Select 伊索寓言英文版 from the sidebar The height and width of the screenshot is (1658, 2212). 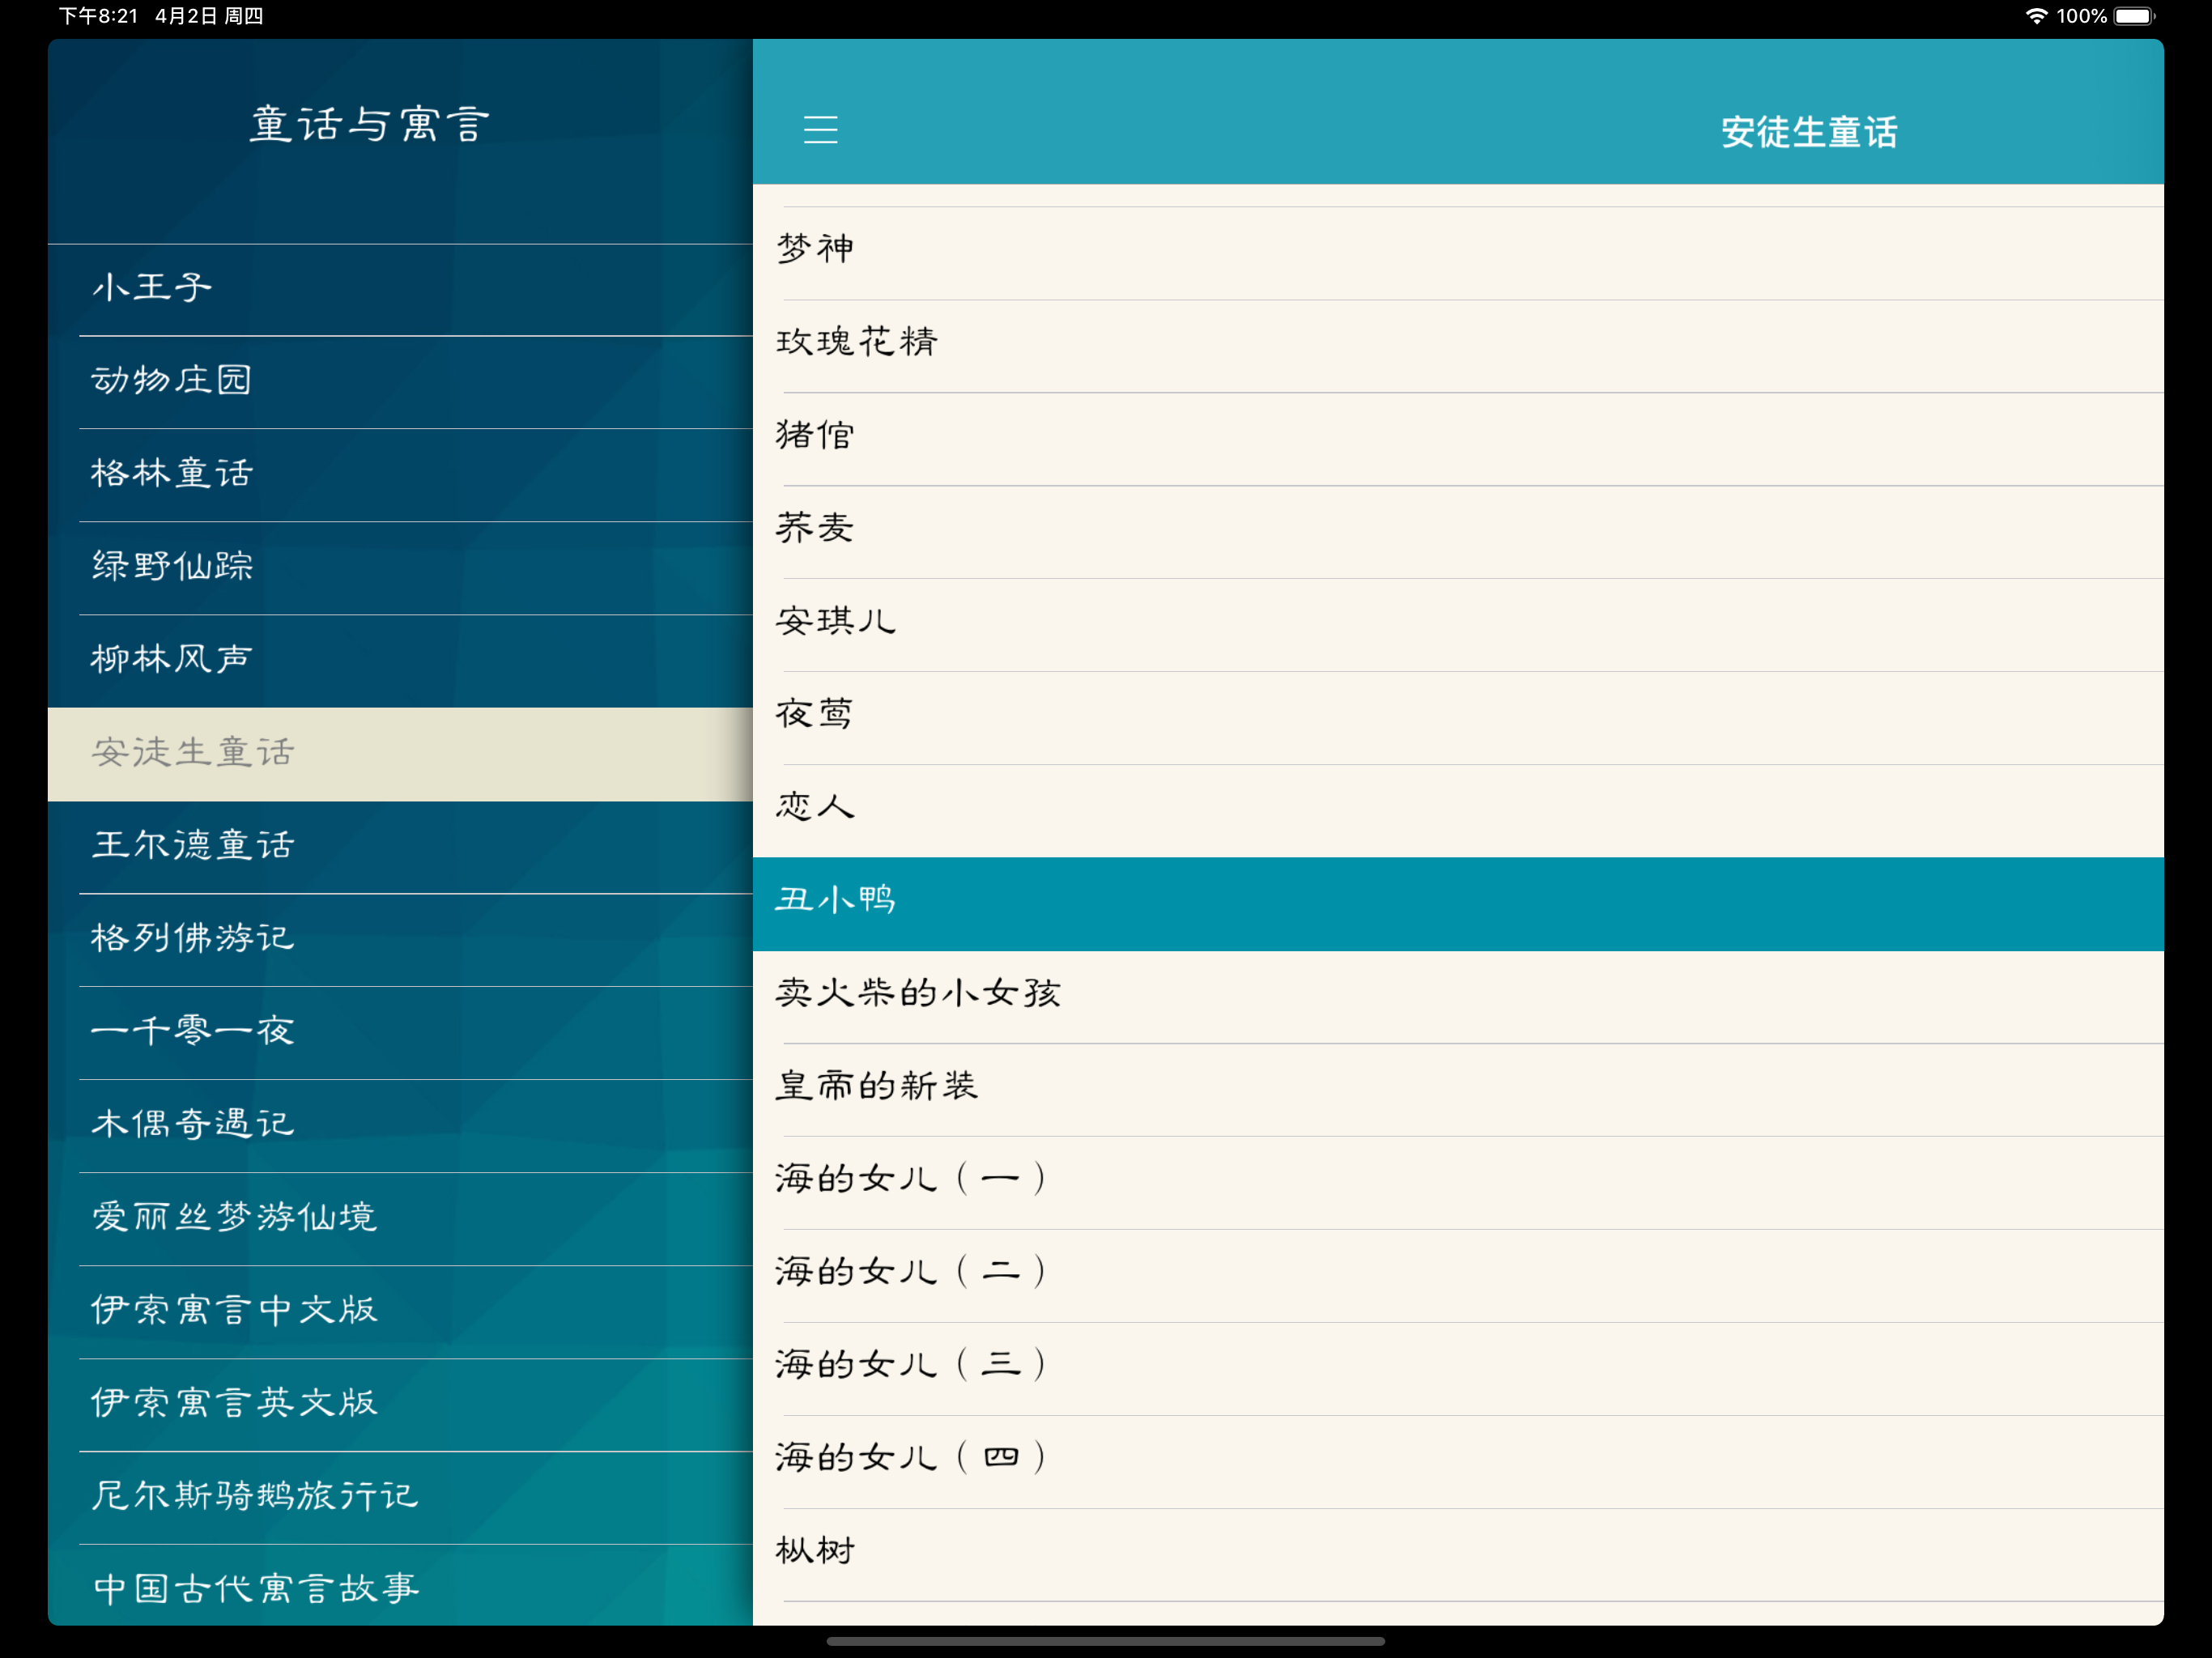400,1405
